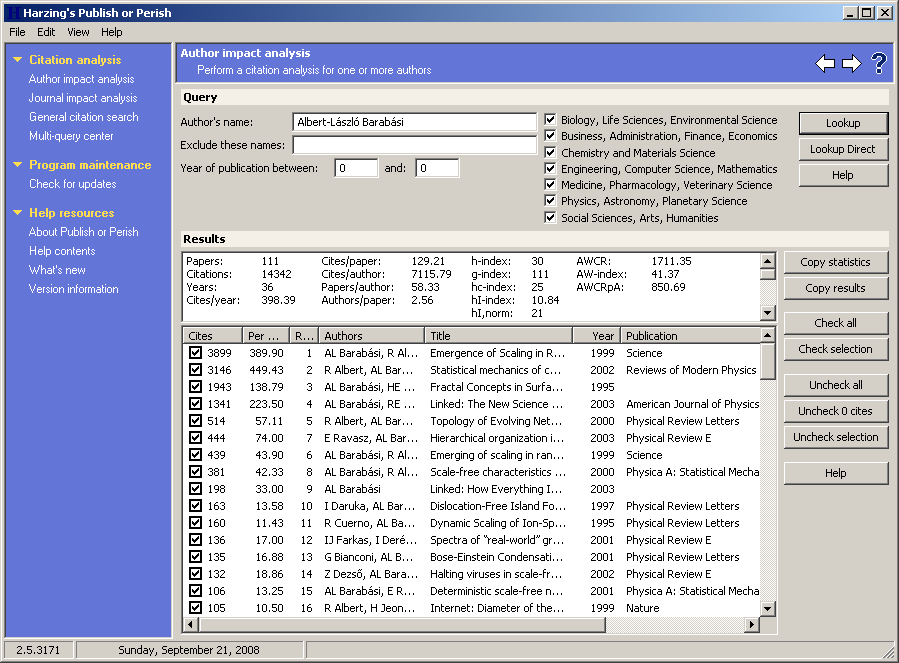Sort results by Title column header
This screenshot has width=899, height=663.
499,336
